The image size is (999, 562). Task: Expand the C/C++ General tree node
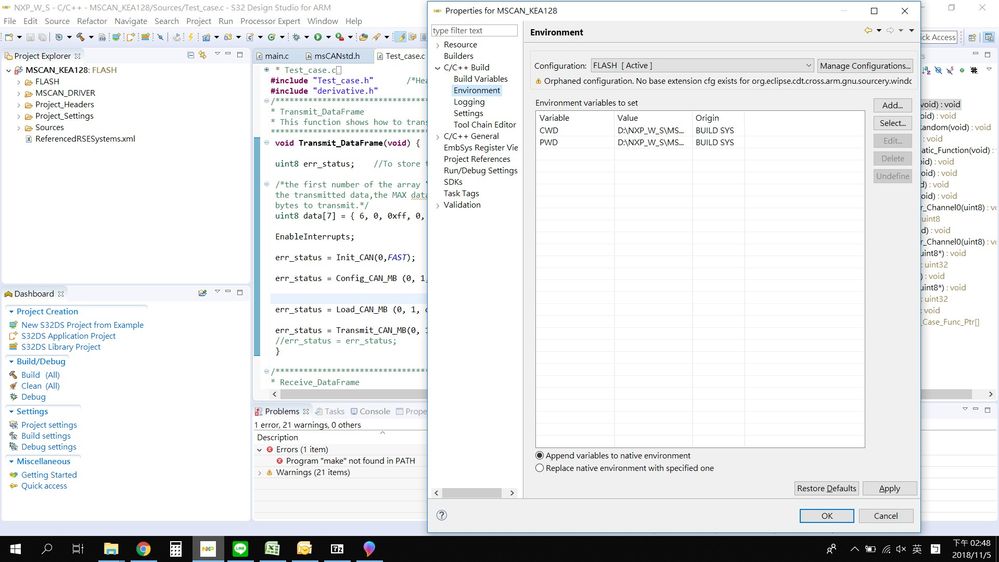tap(438, 136)
